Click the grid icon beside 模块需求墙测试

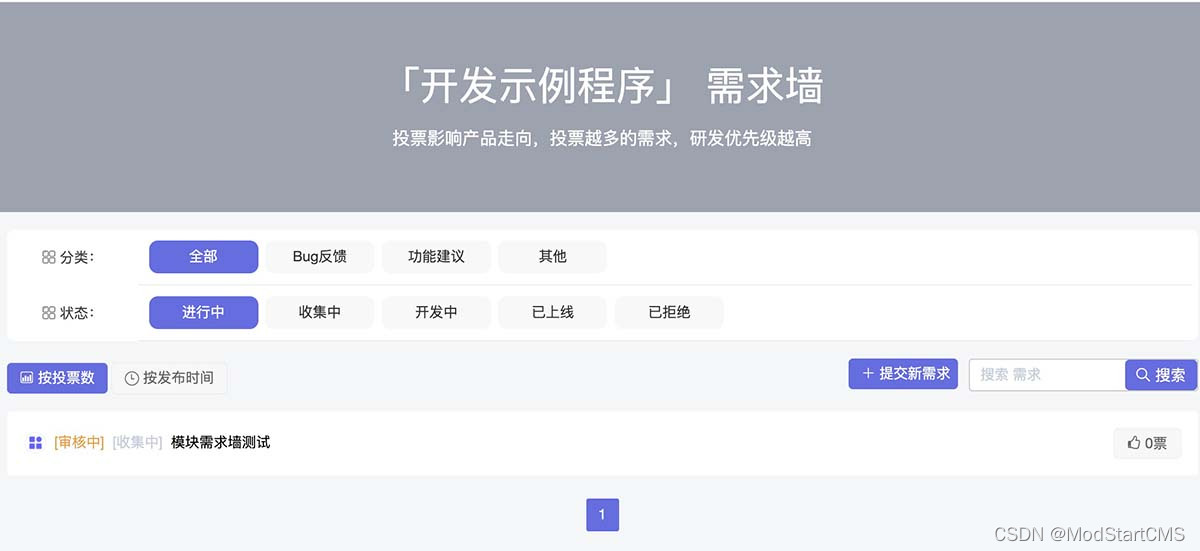point(35,443)
